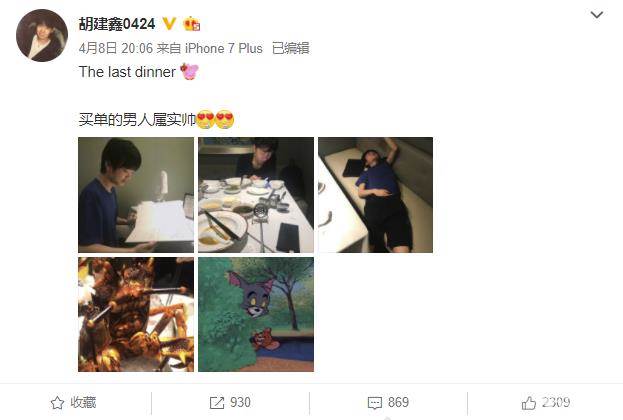The height and width of the screenshot is (420, 623).
Task: Click the 已编辑 edited label
Action: pos(290,48)
